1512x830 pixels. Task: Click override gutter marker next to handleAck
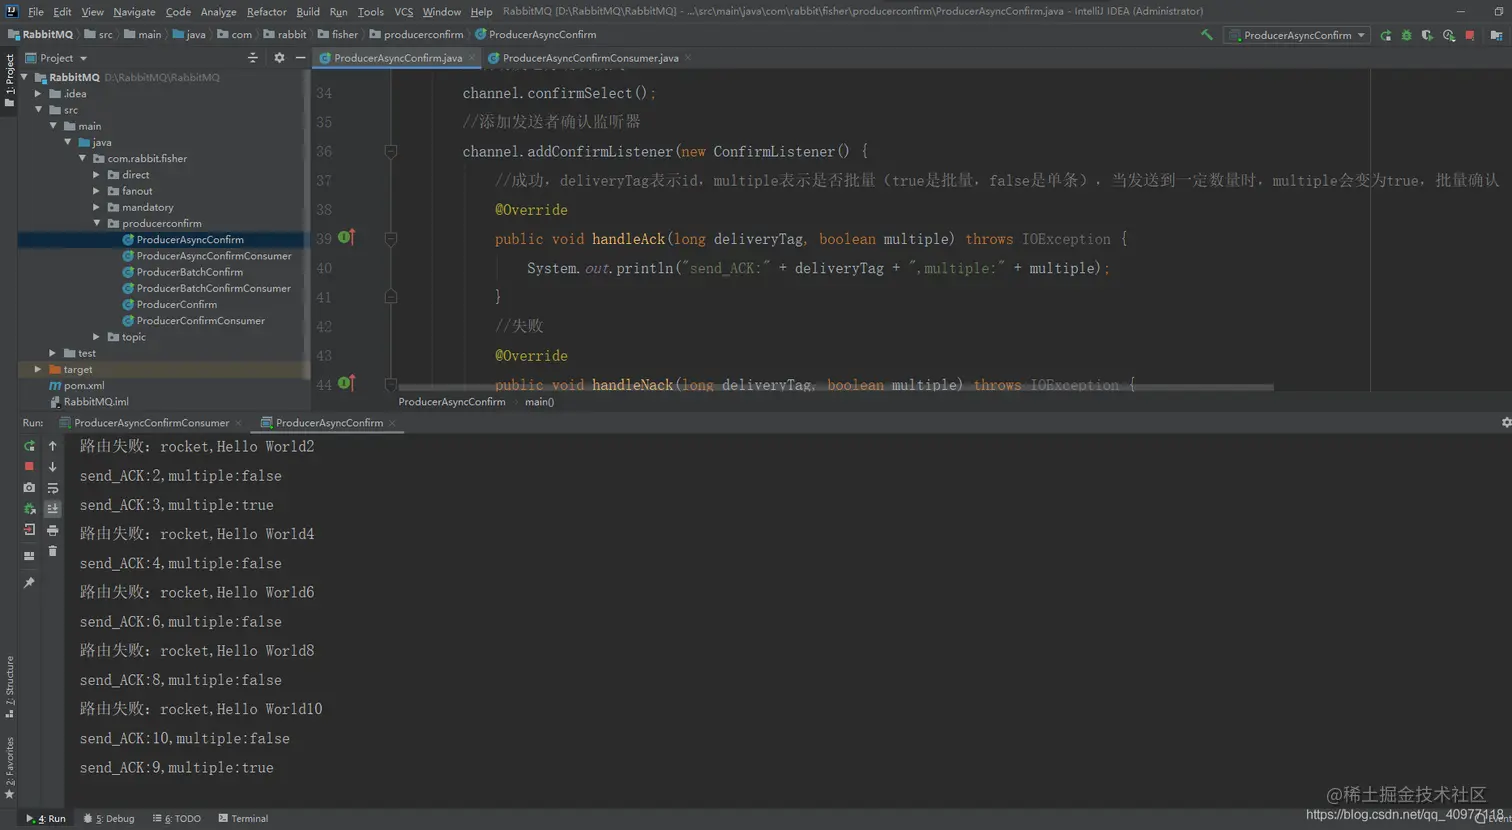point(346,238)
